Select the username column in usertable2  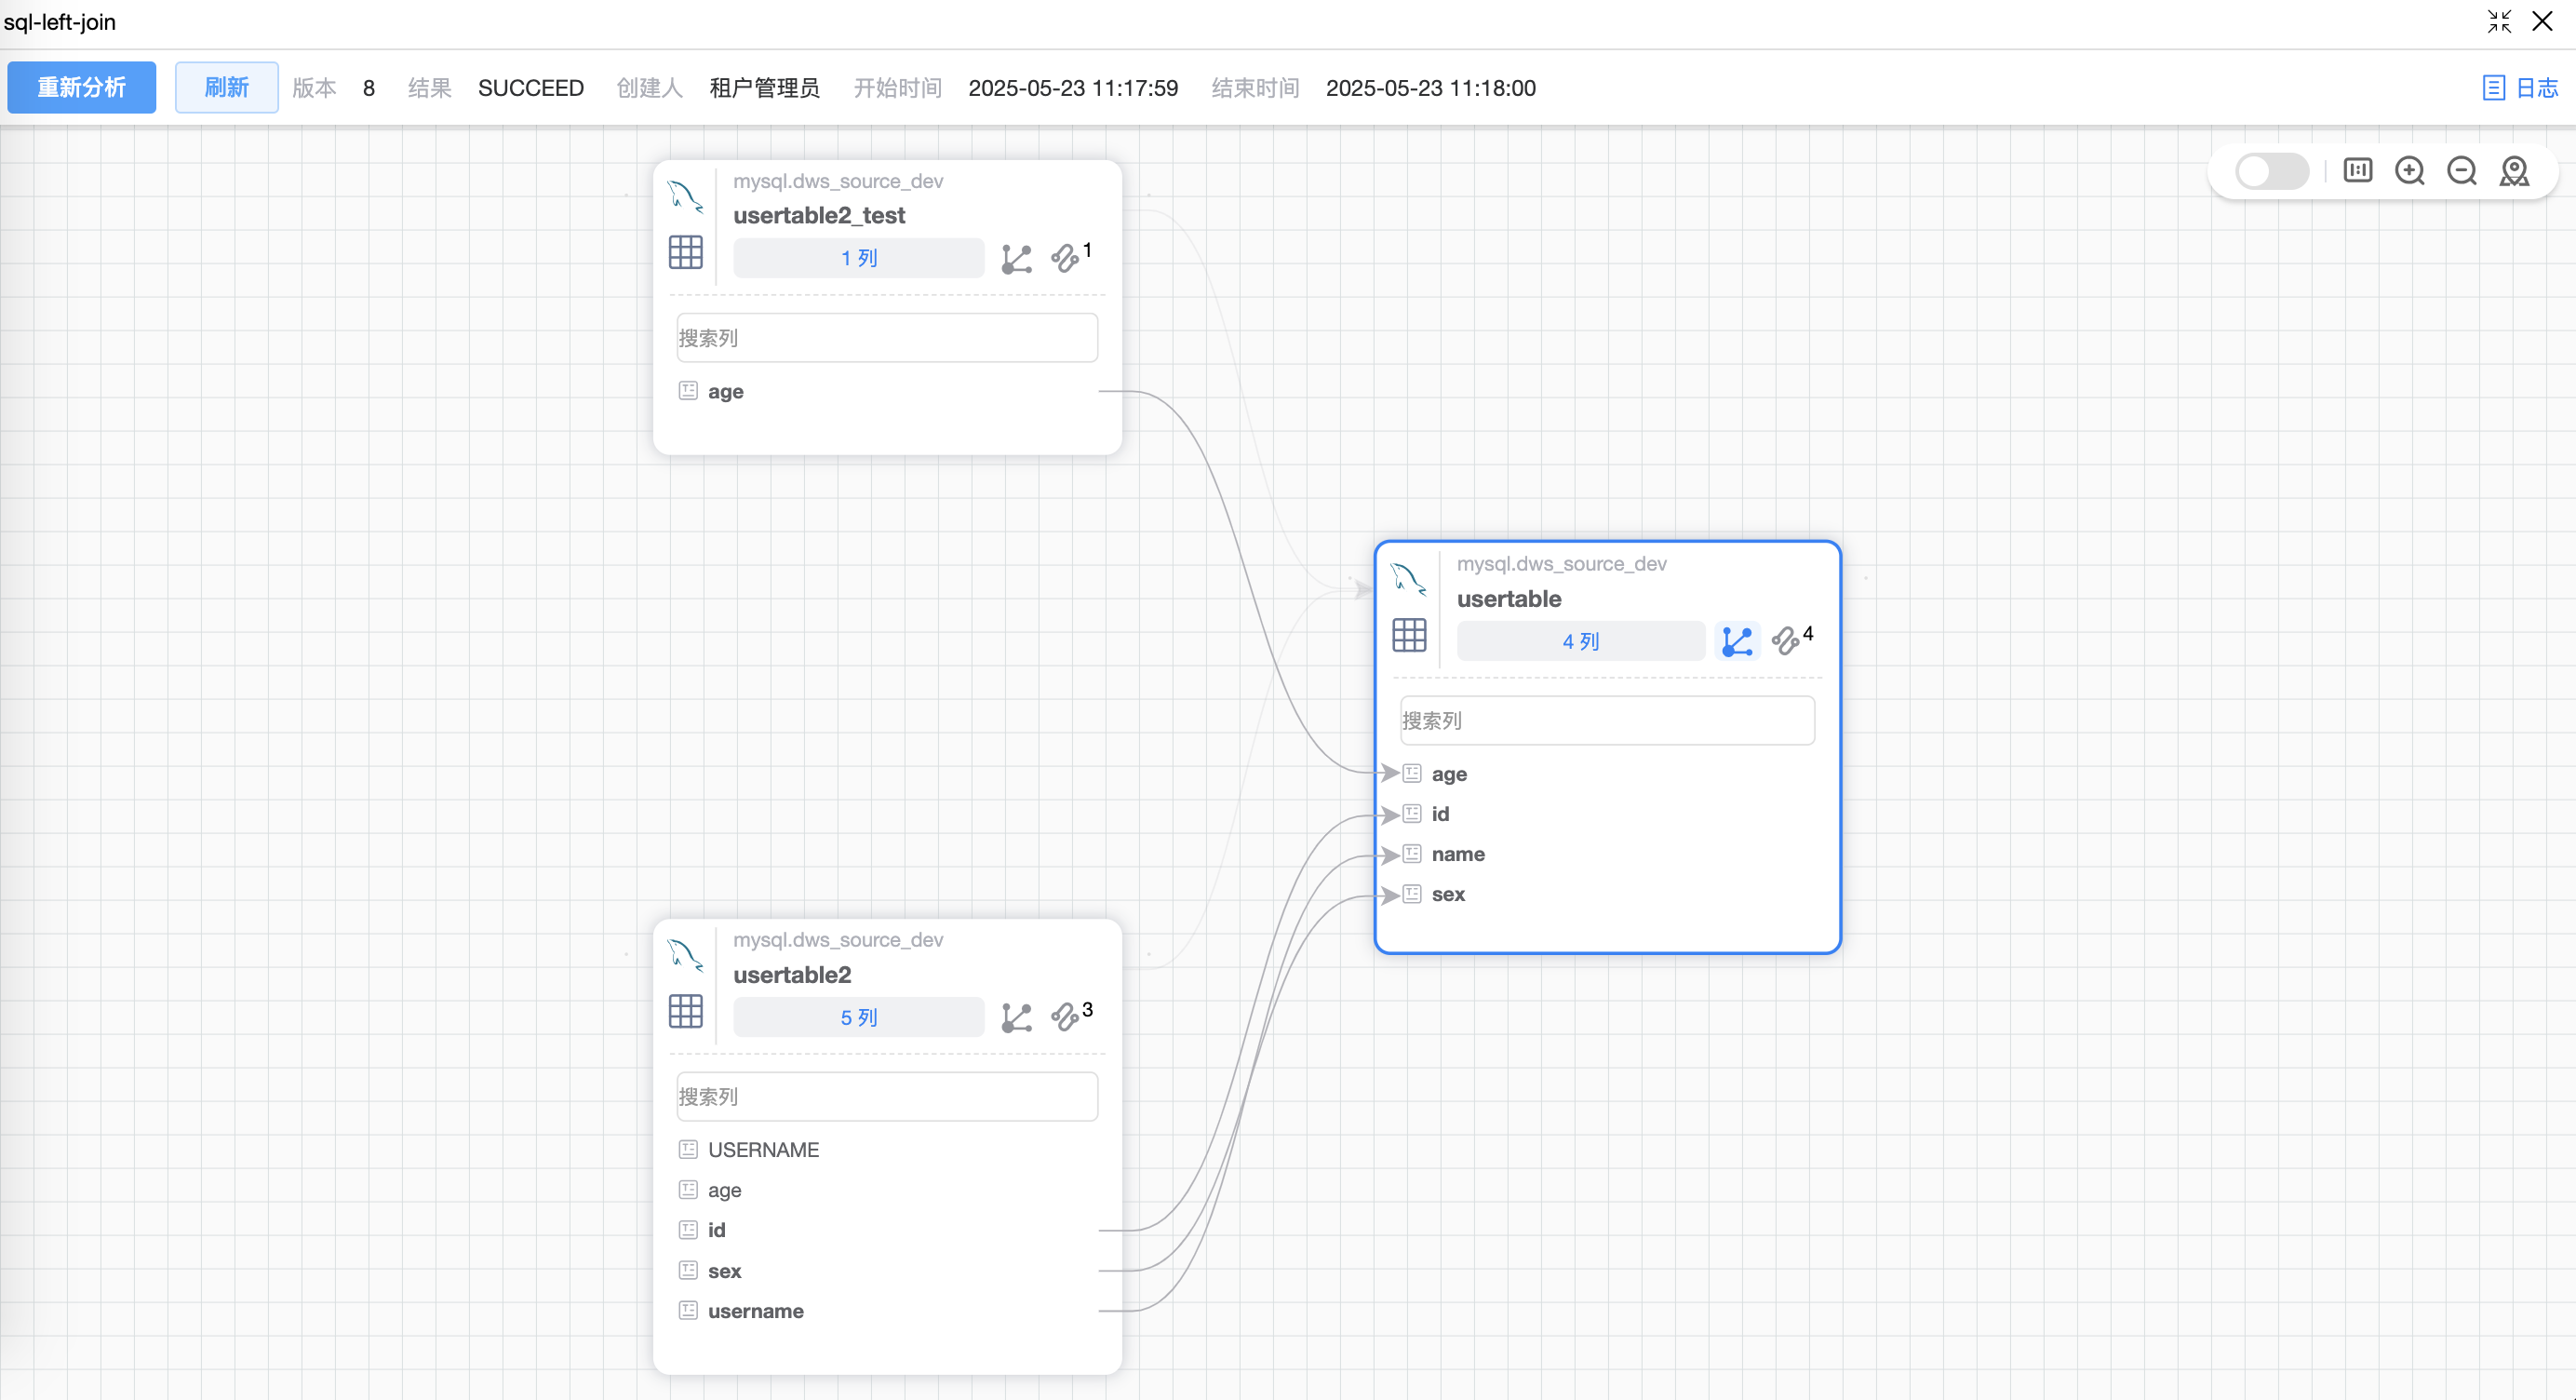(x=755, y=1311)
